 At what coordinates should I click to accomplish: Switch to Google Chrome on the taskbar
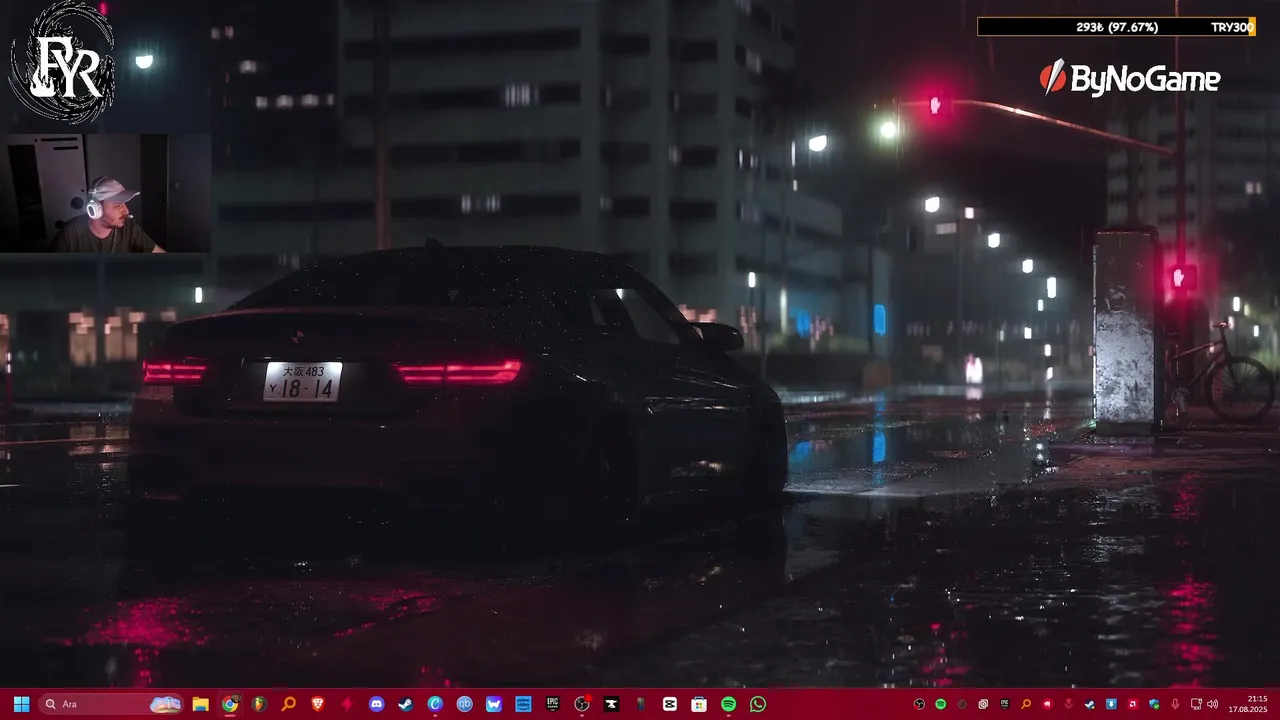click(x=230, y=704)
